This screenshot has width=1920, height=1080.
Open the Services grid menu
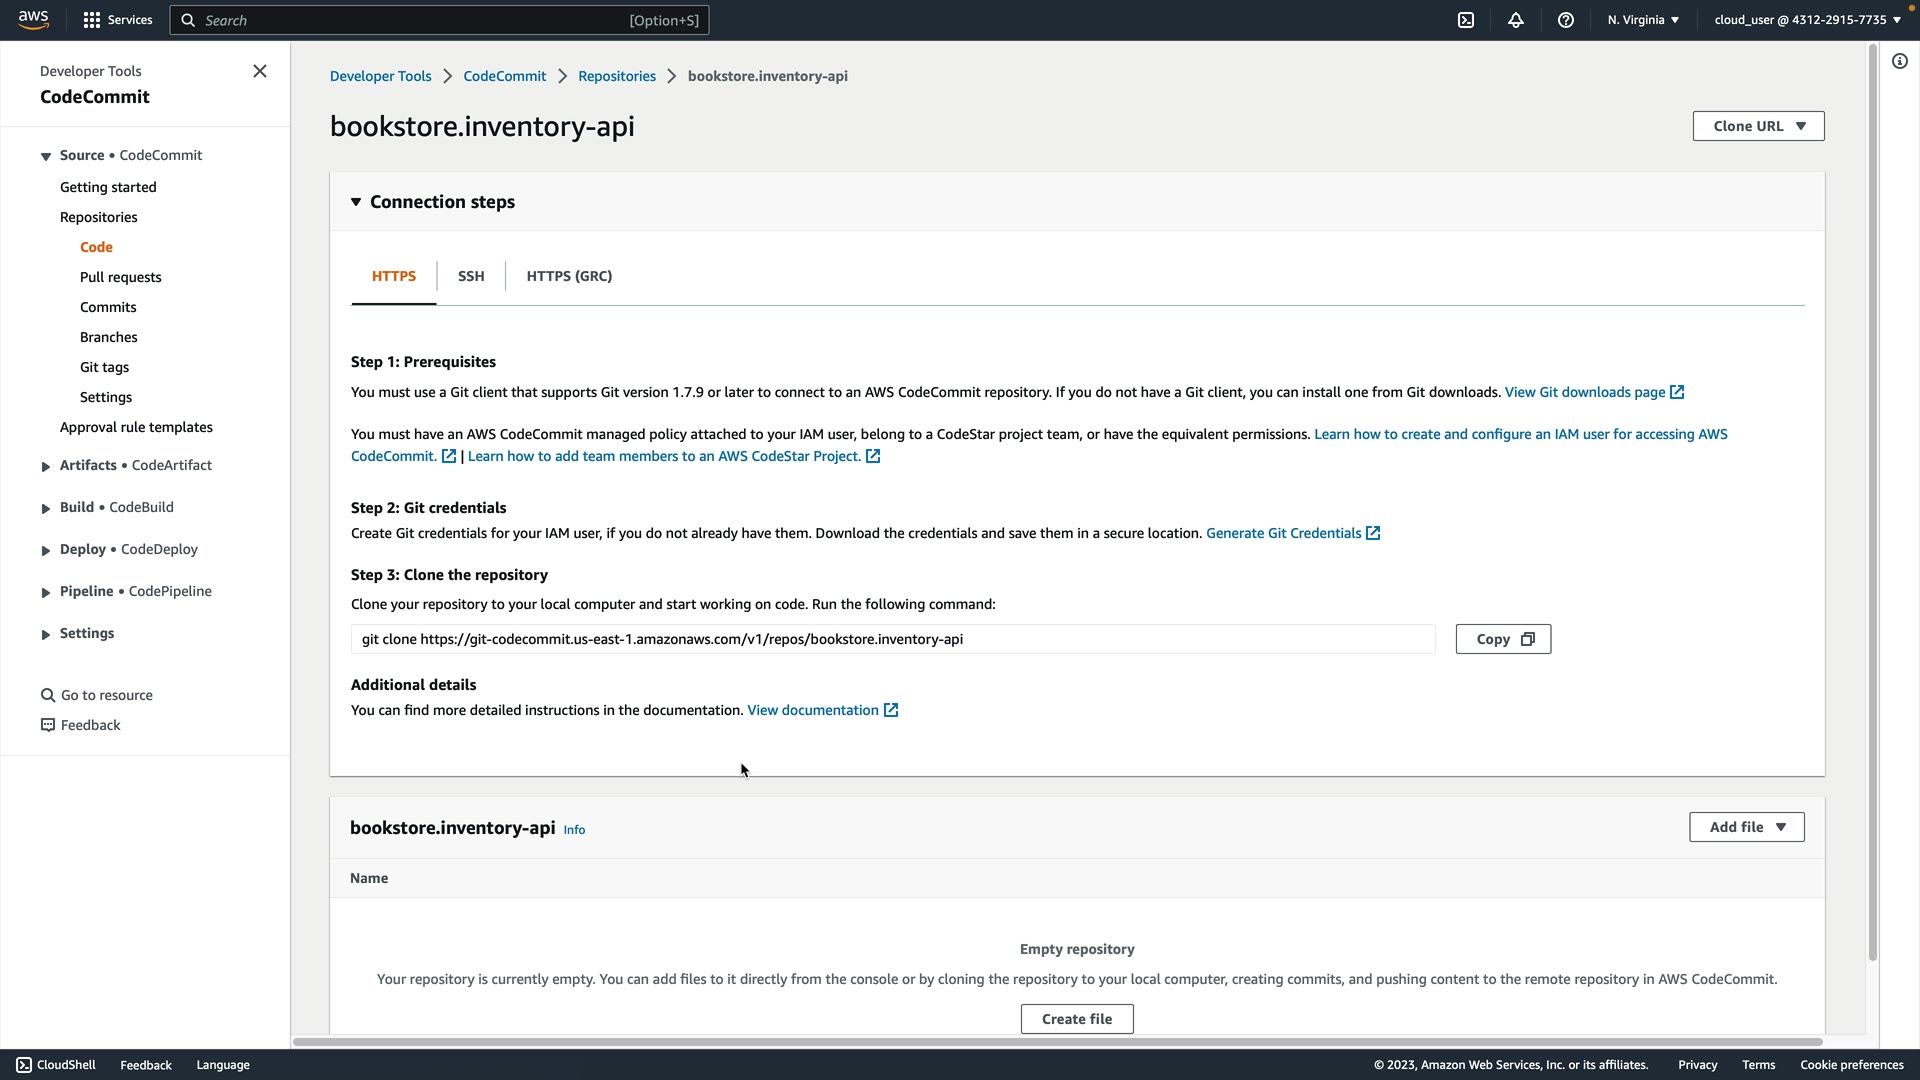point(117,20)
